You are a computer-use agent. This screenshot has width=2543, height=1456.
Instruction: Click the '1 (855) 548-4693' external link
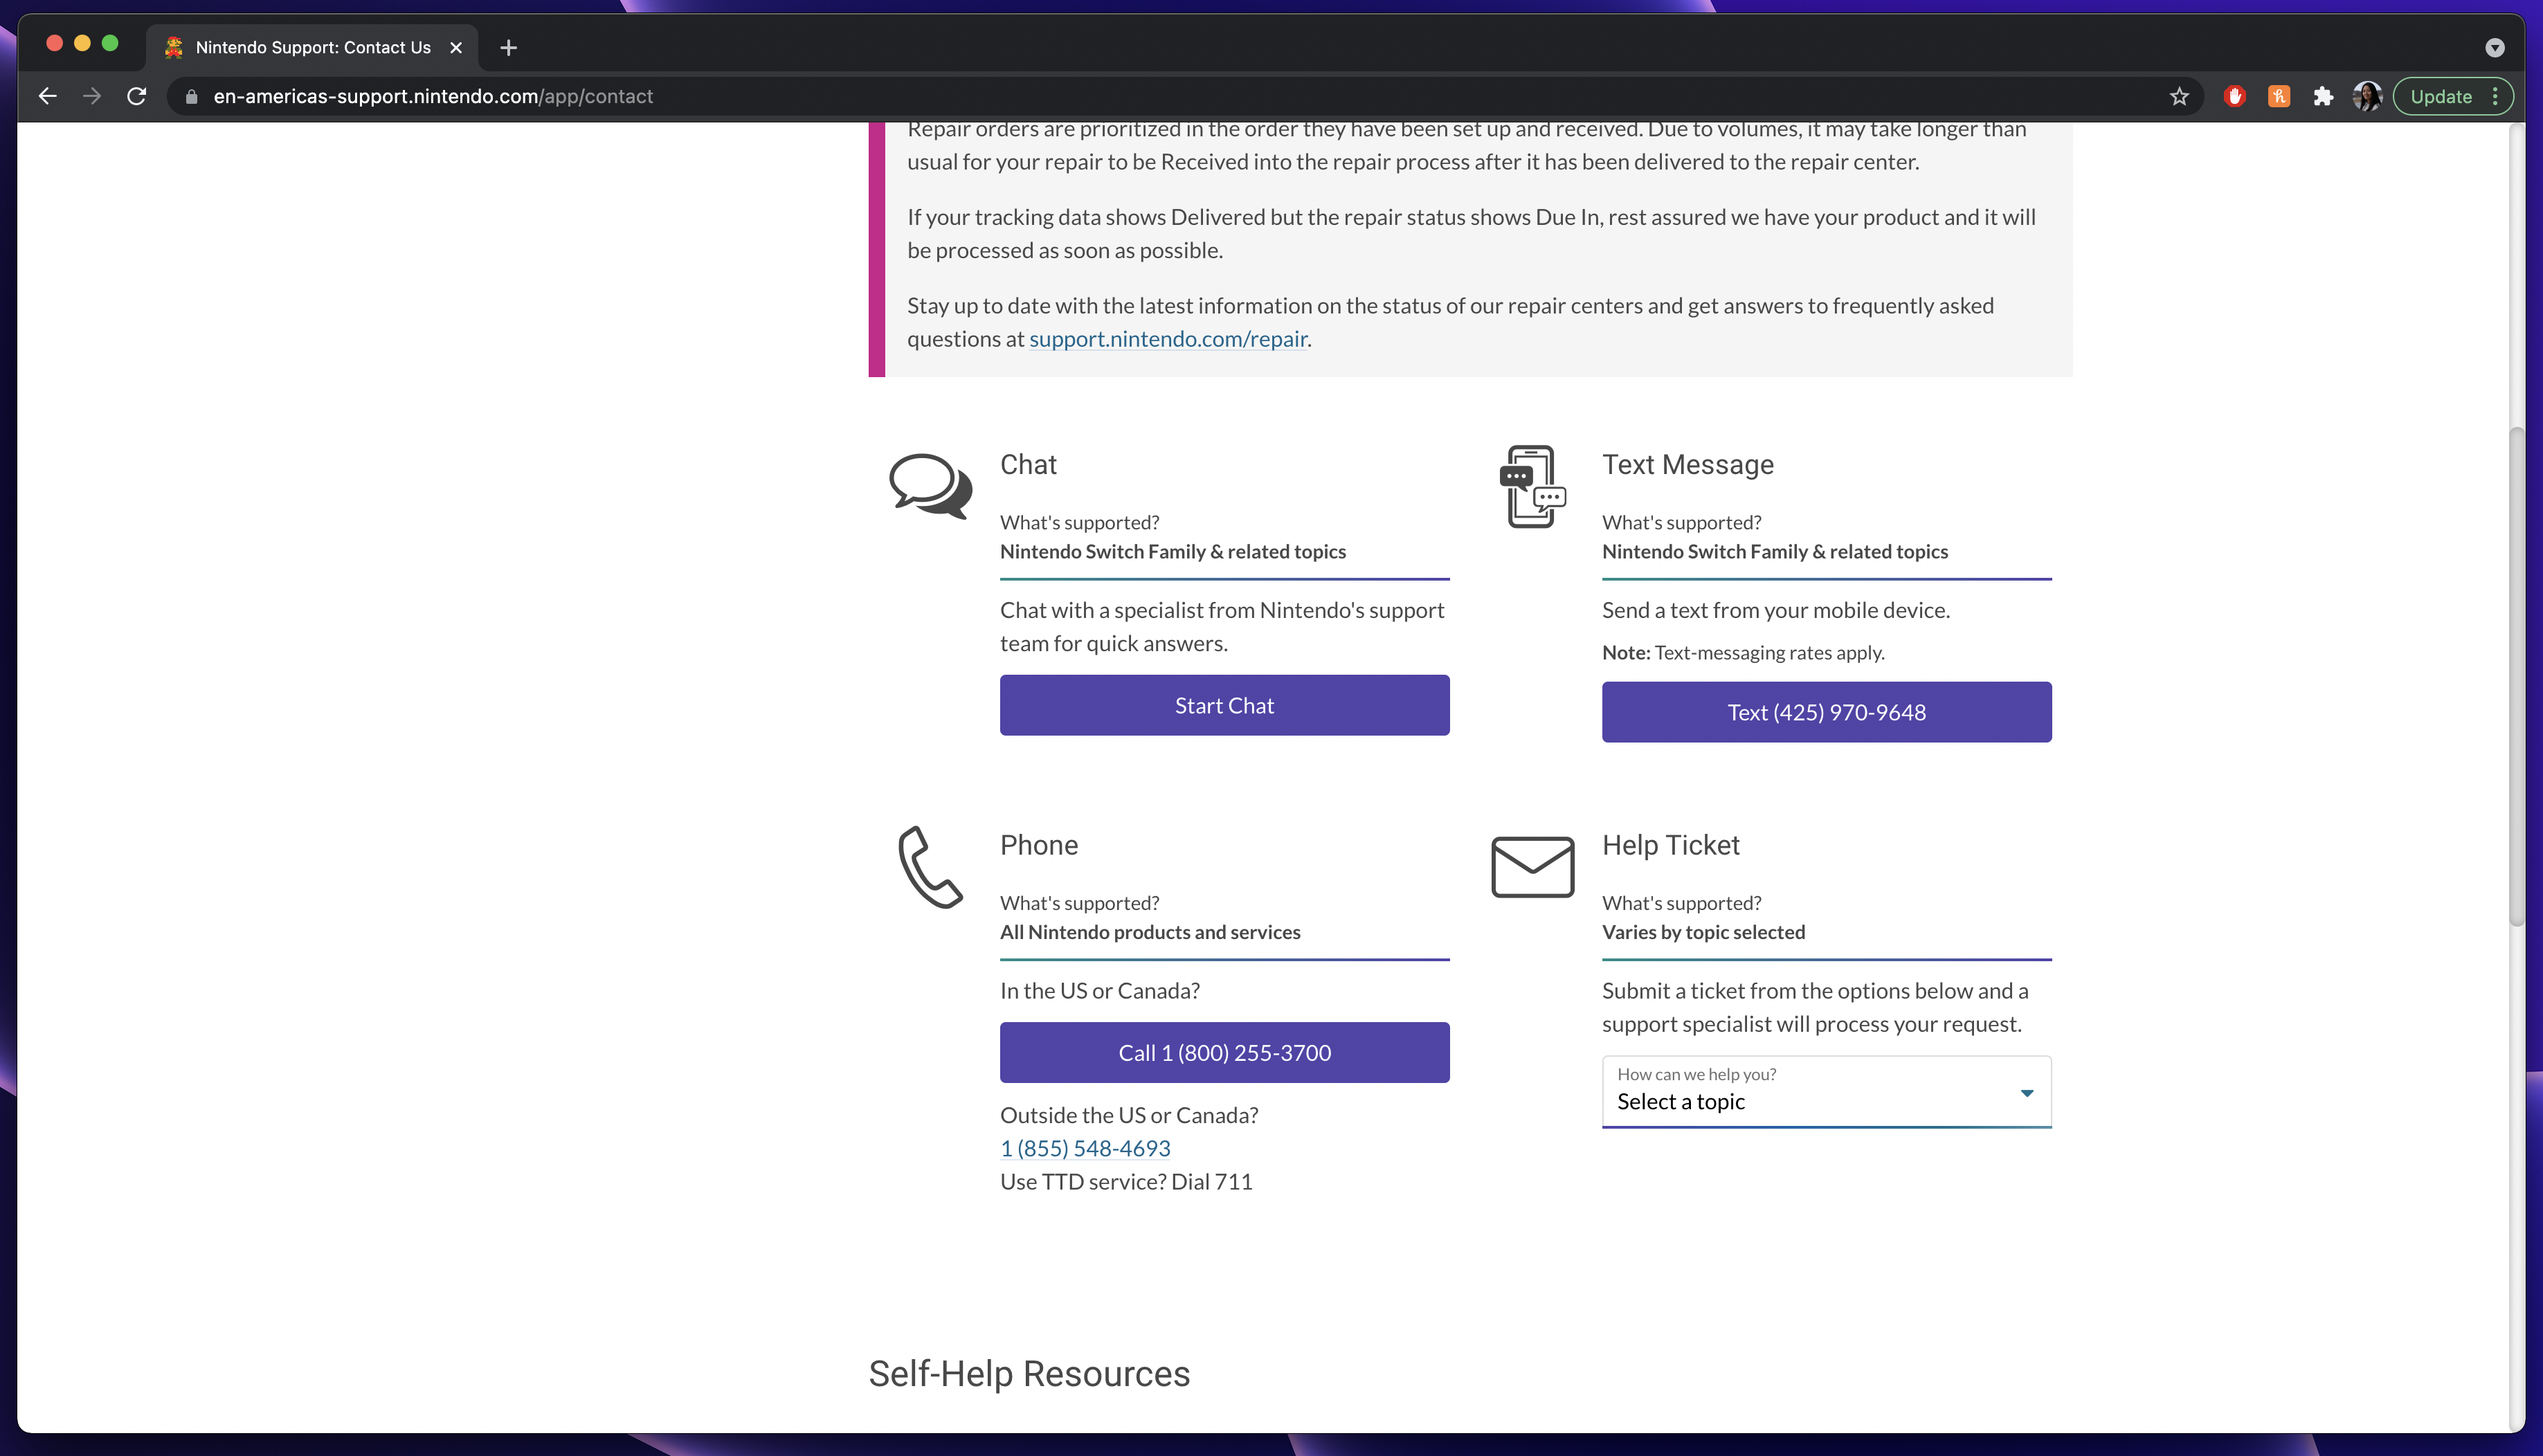click(x=1085, y=1147)
